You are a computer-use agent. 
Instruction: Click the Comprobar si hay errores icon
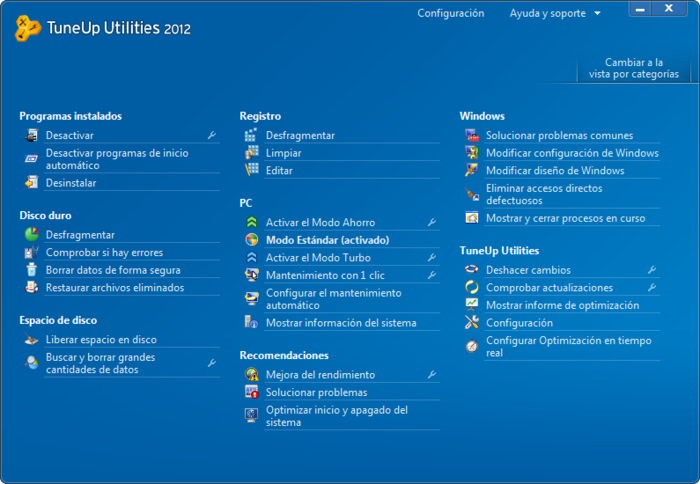tap(31, 252)
